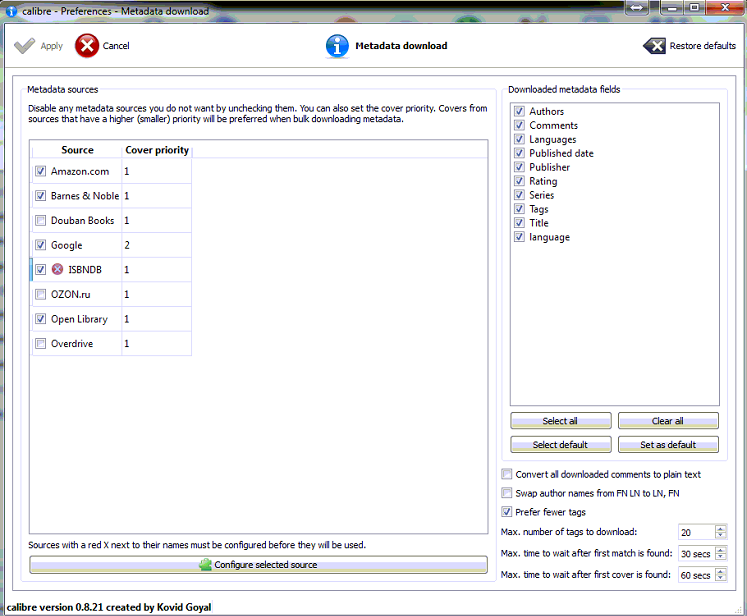Toggle Published date field

coord(519,153)
